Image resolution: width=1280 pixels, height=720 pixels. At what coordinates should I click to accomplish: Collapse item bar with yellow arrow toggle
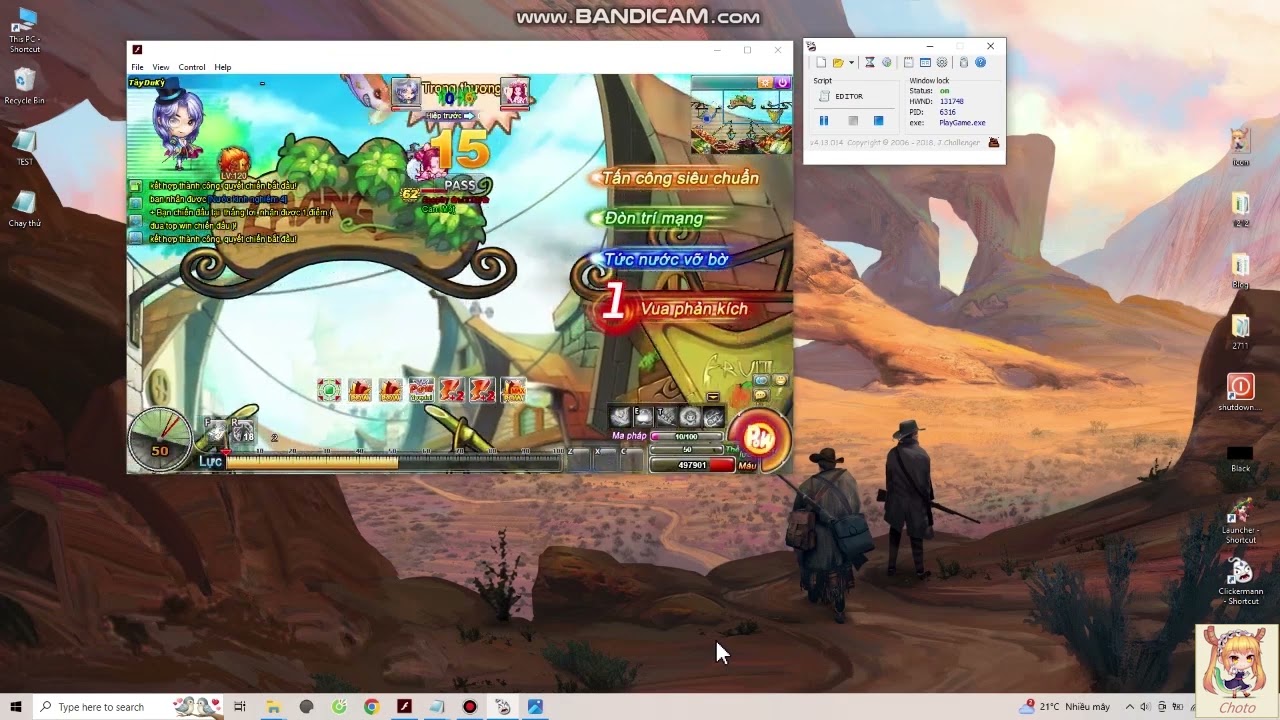[x=713, y=397]
